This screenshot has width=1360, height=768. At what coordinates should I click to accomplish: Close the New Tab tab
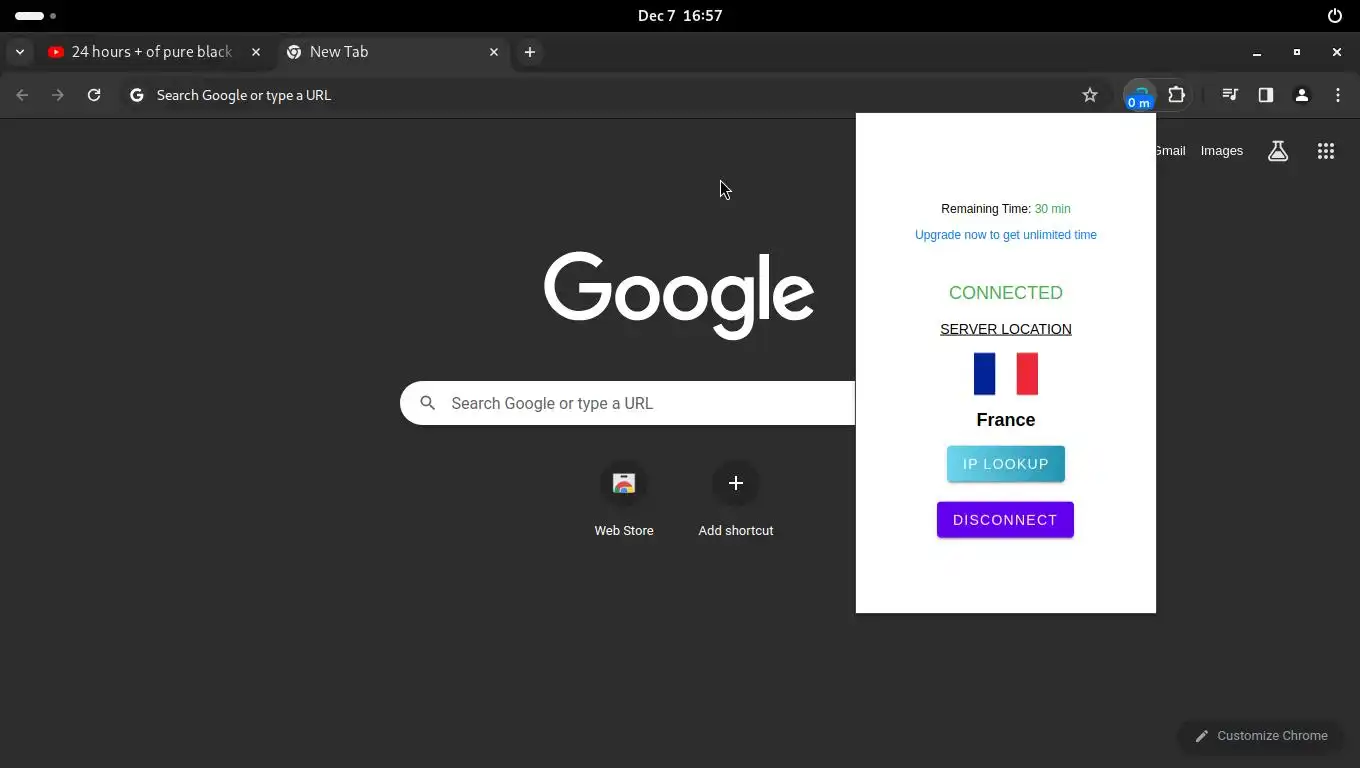pyautogui.click(x=494, y=52)
